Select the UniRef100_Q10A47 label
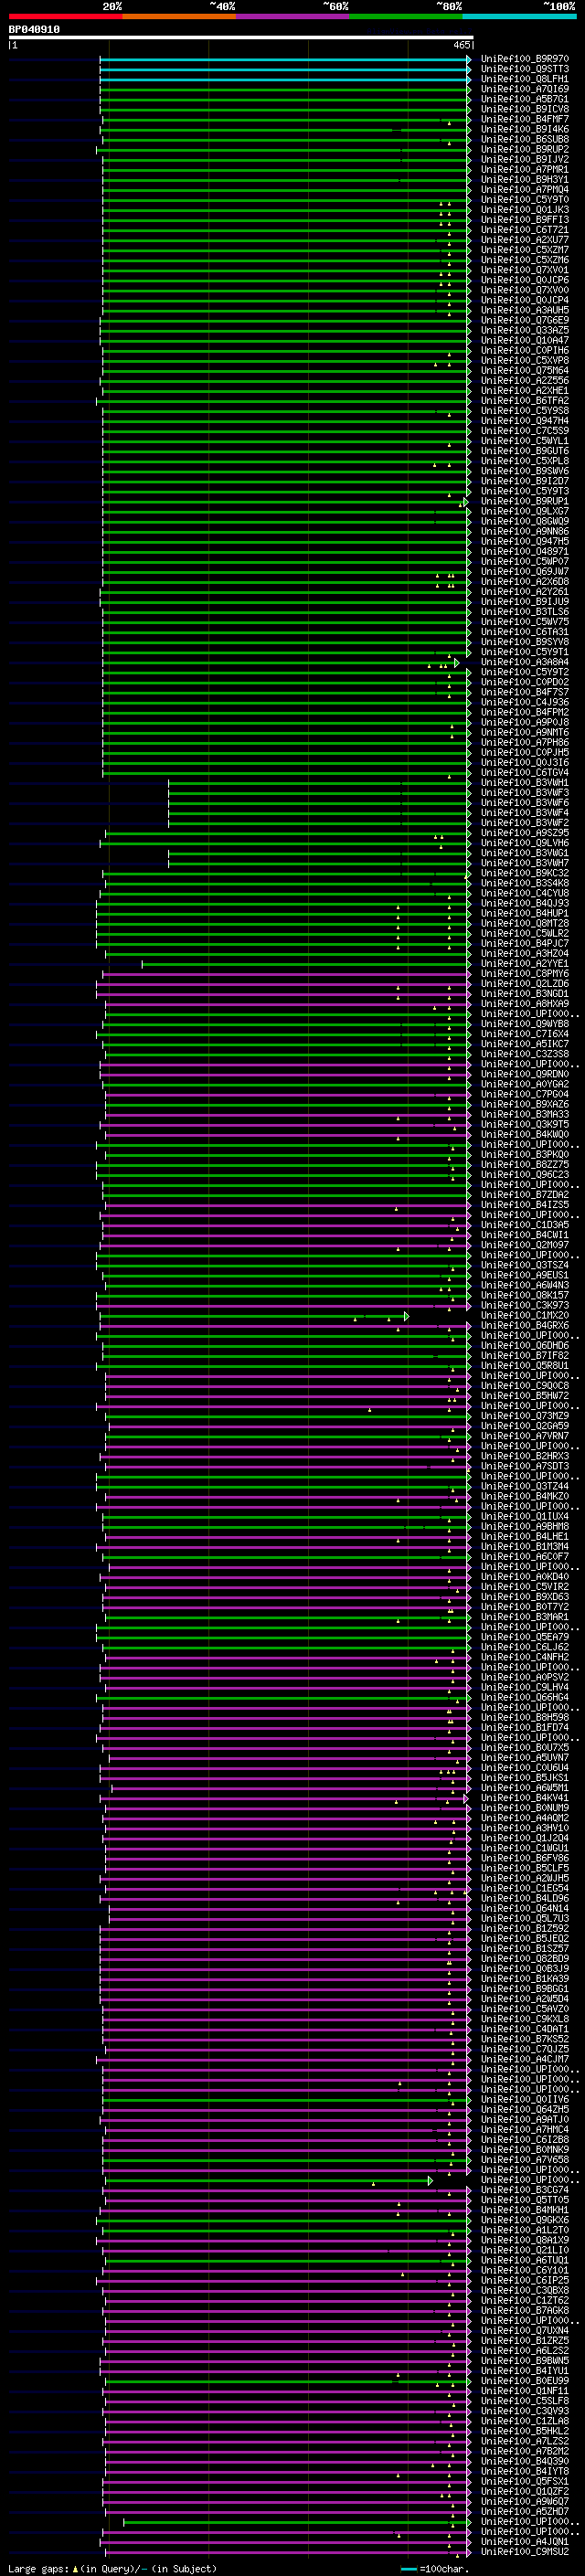585x2576 pixels. (525, 340)
